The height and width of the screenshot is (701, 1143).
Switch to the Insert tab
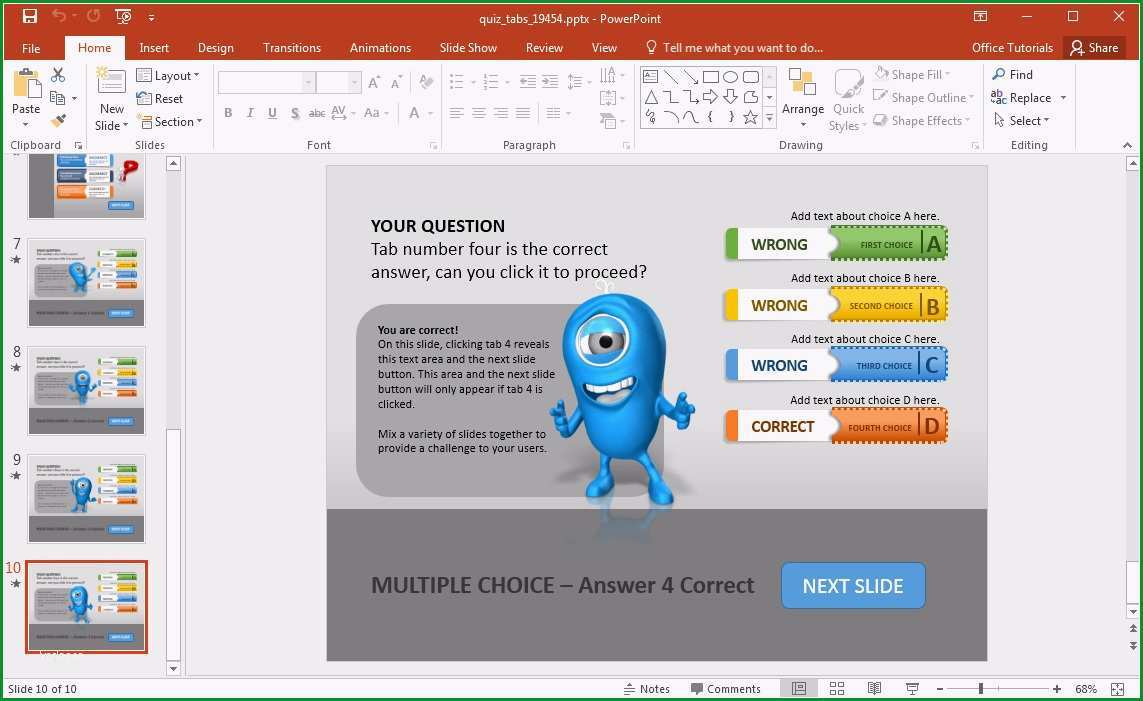[x=154, y=48]
